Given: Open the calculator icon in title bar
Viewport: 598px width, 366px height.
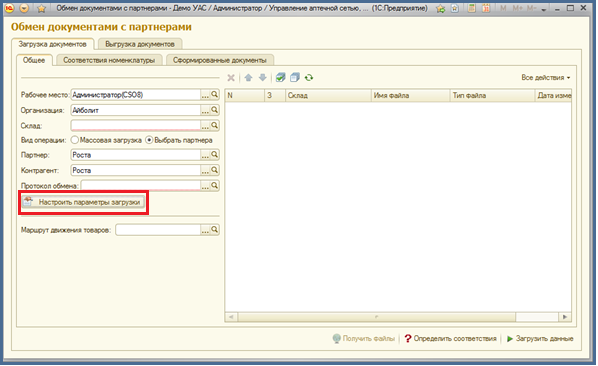Looking at the screenshot, I should (472, 8).
